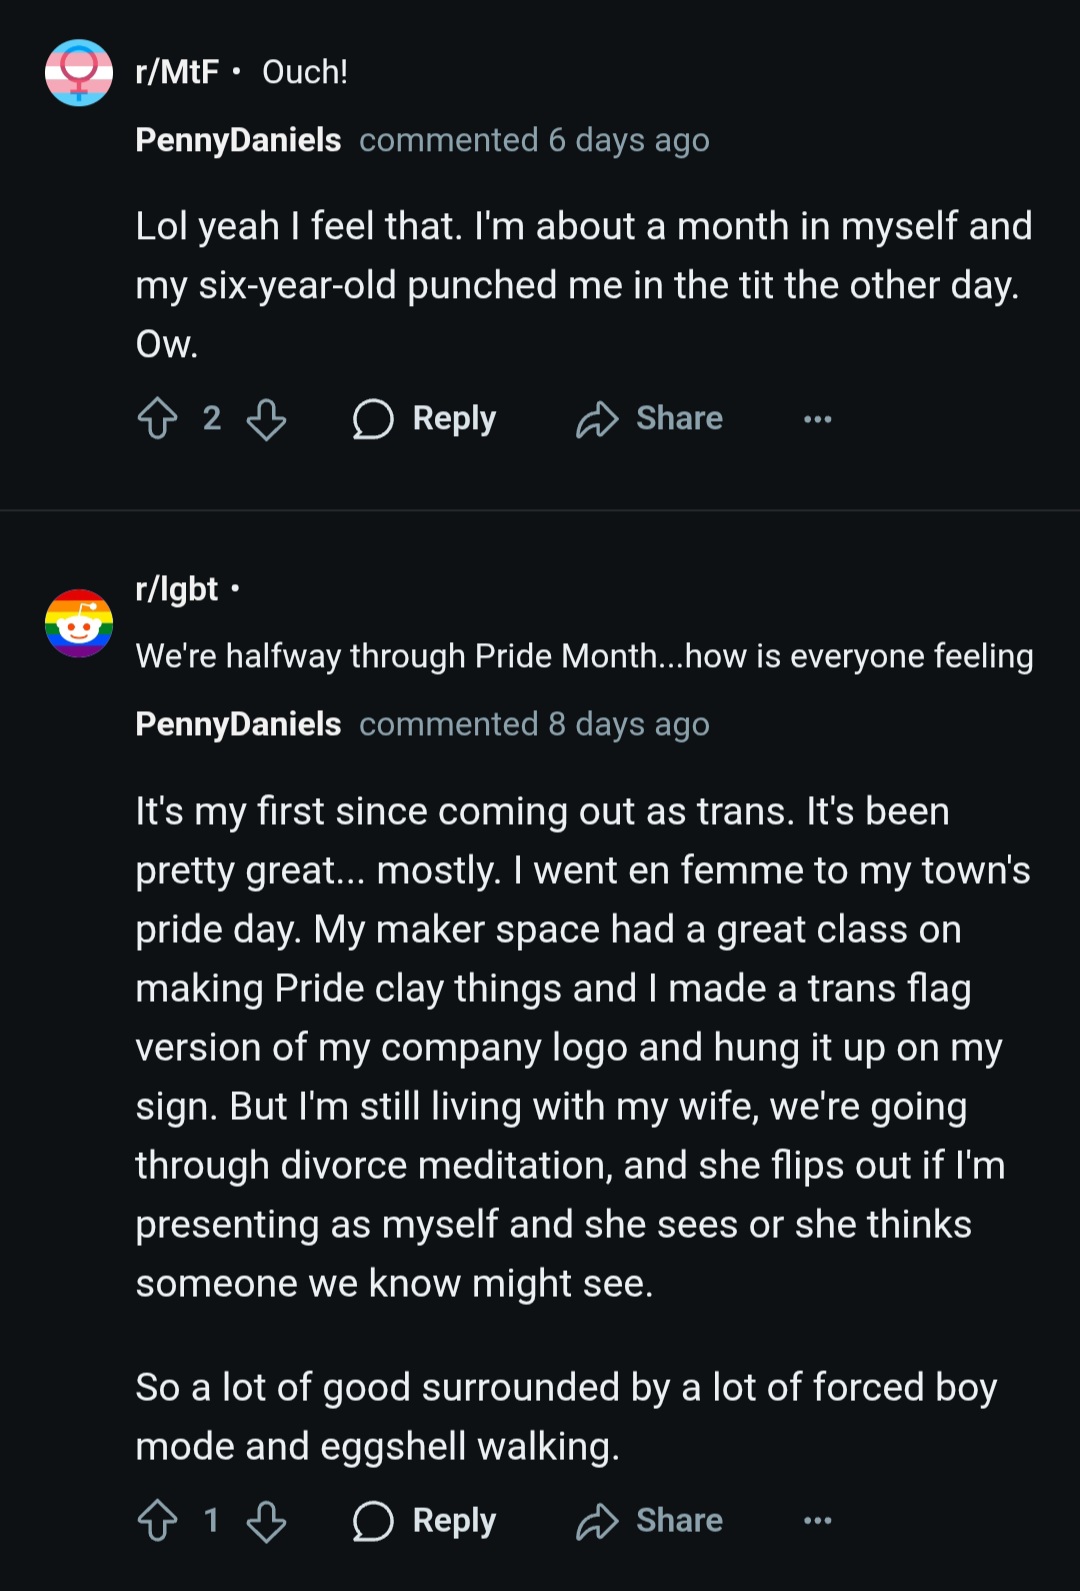Go to the r/MtF subreddit link
The width and height of the screenshot is (1080, 1591).
click(x=177, y=72)
